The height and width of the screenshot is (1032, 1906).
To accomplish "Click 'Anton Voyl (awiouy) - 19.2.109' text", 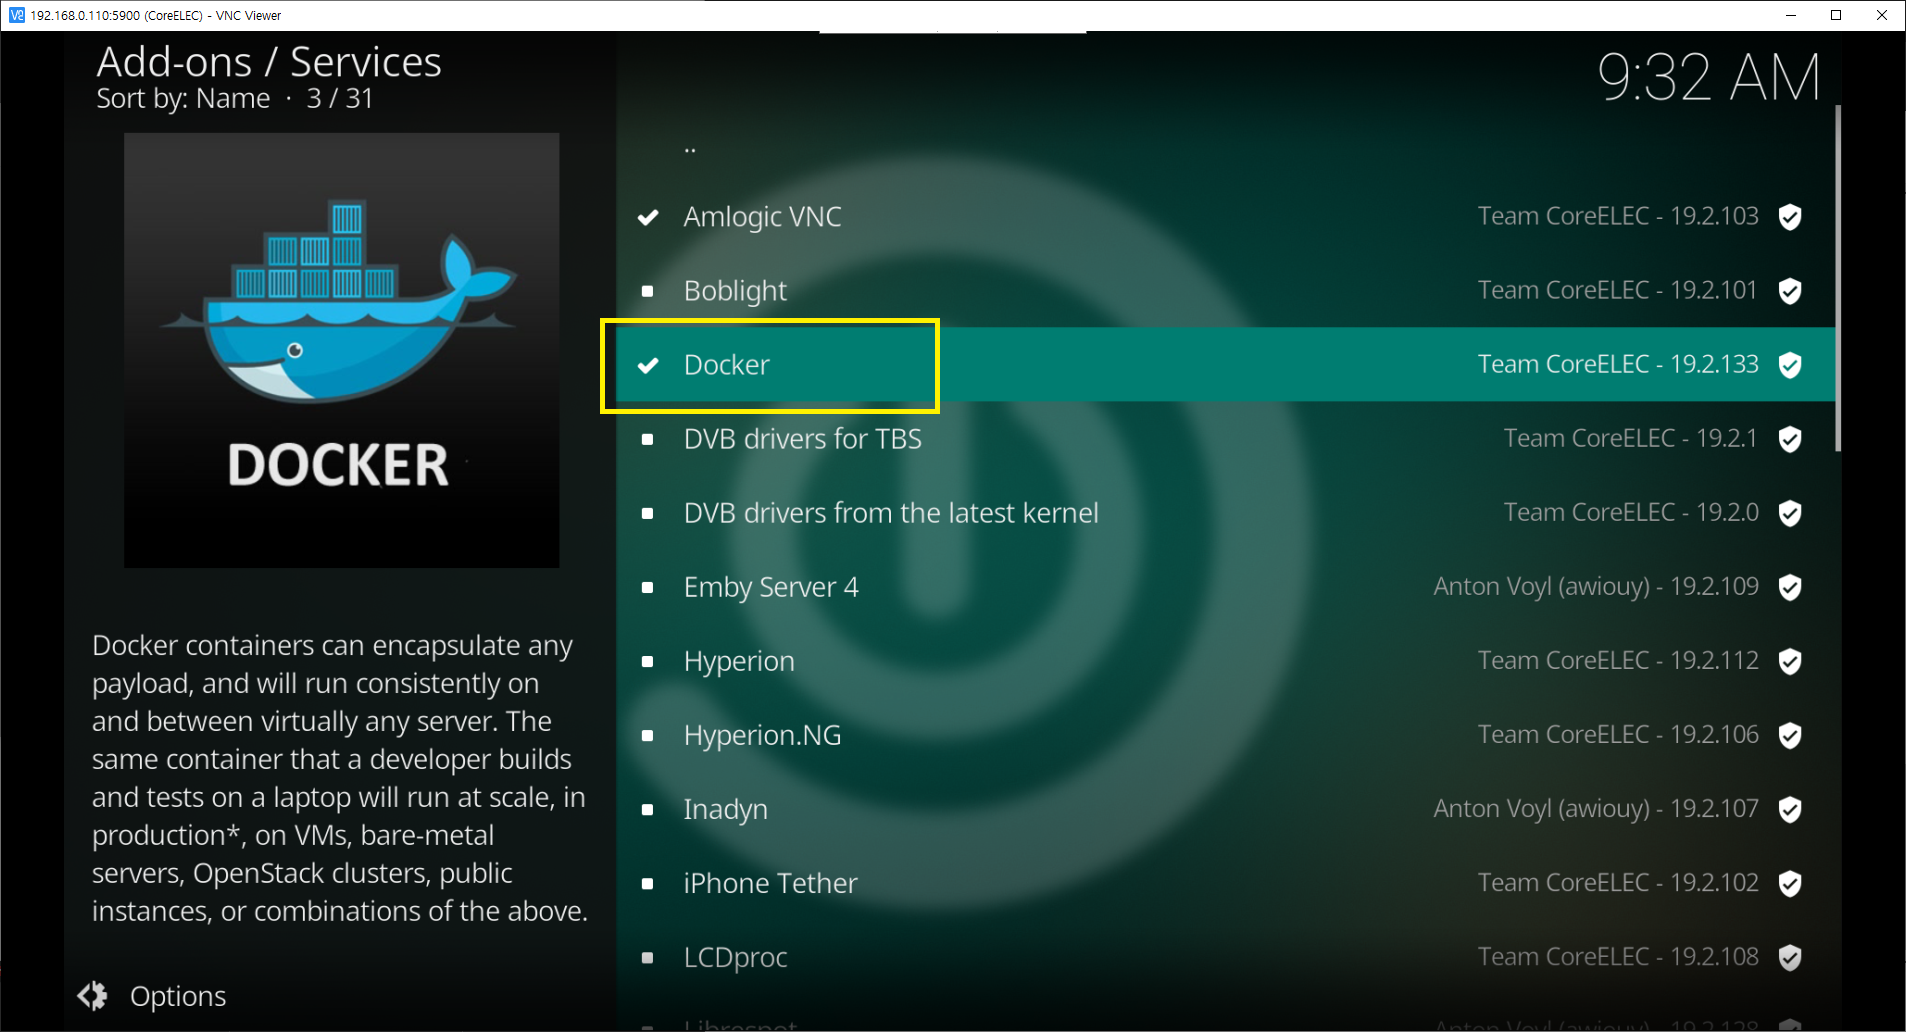I will pyautogui.click(x=1596, y=587).
